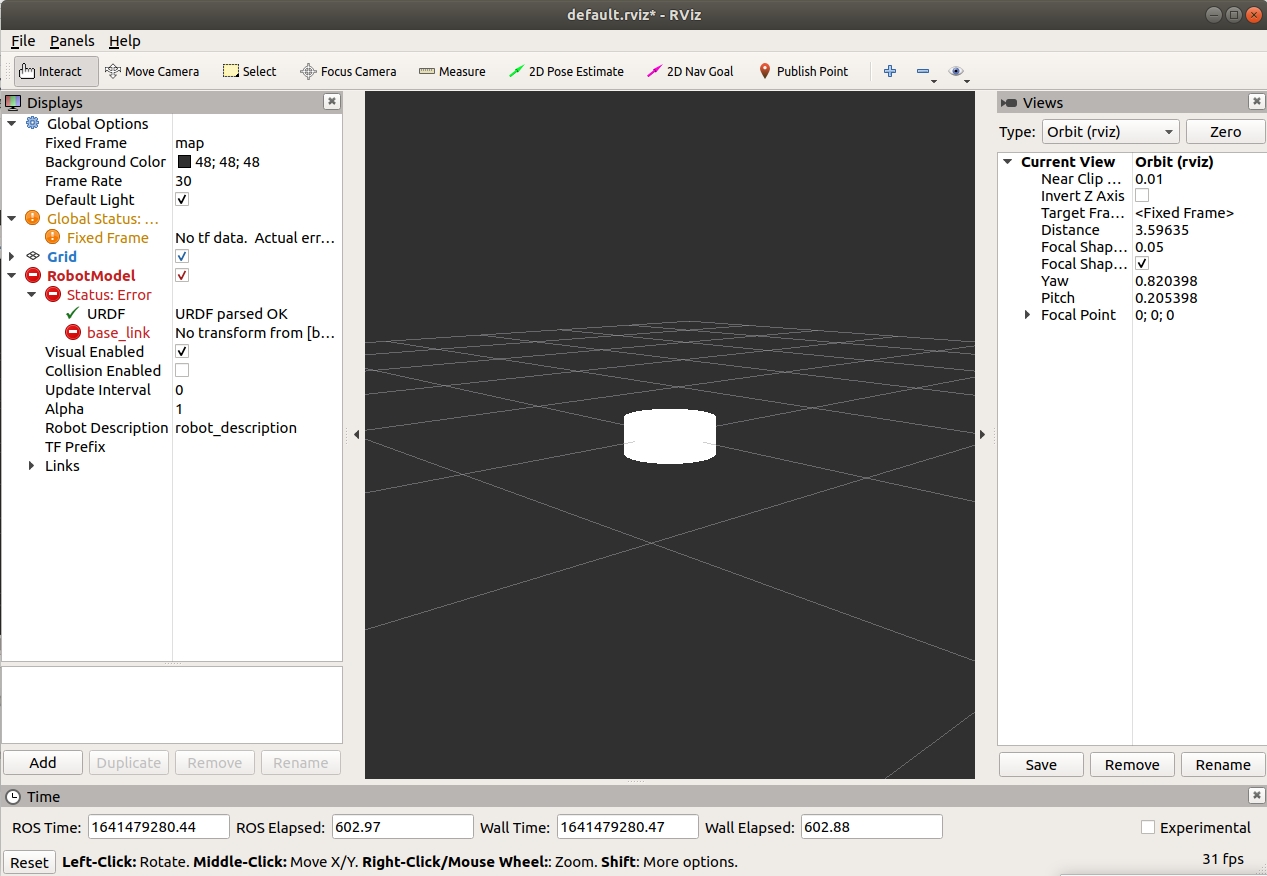
Task: Click the Fixed Frame warning icon
Action: pos(52,237)
